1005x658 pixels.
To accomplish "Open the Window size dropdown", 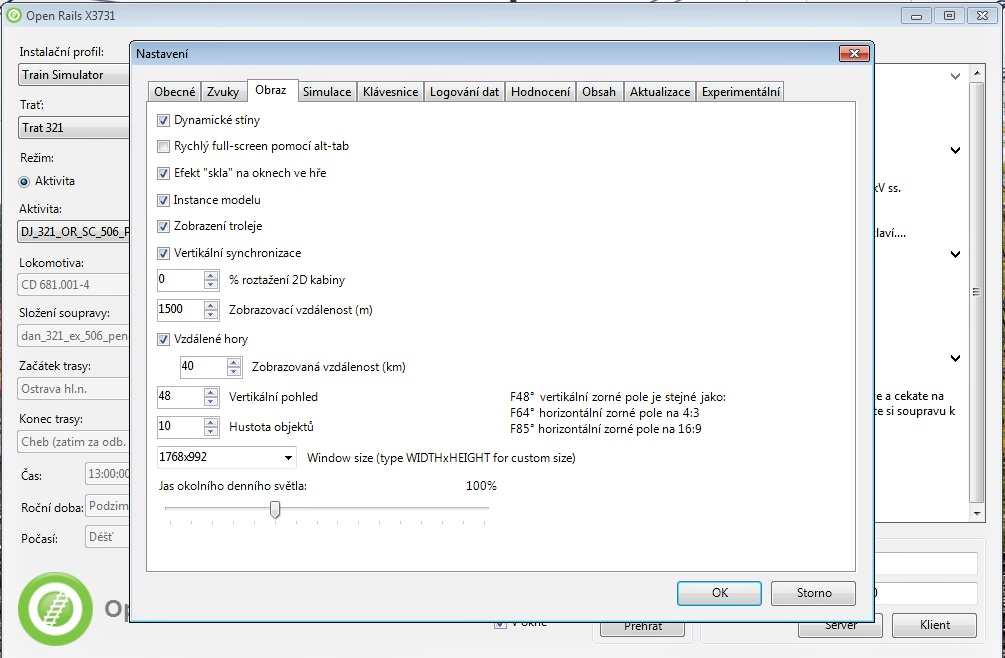I will (x=288, y=458).
